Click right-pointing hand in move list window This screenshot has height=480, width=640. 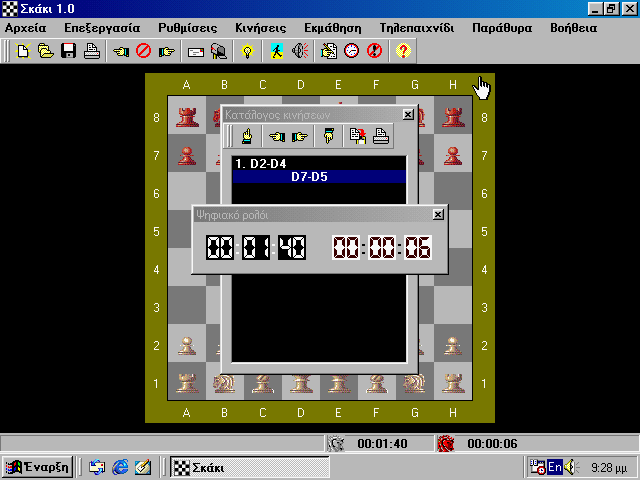300,136
